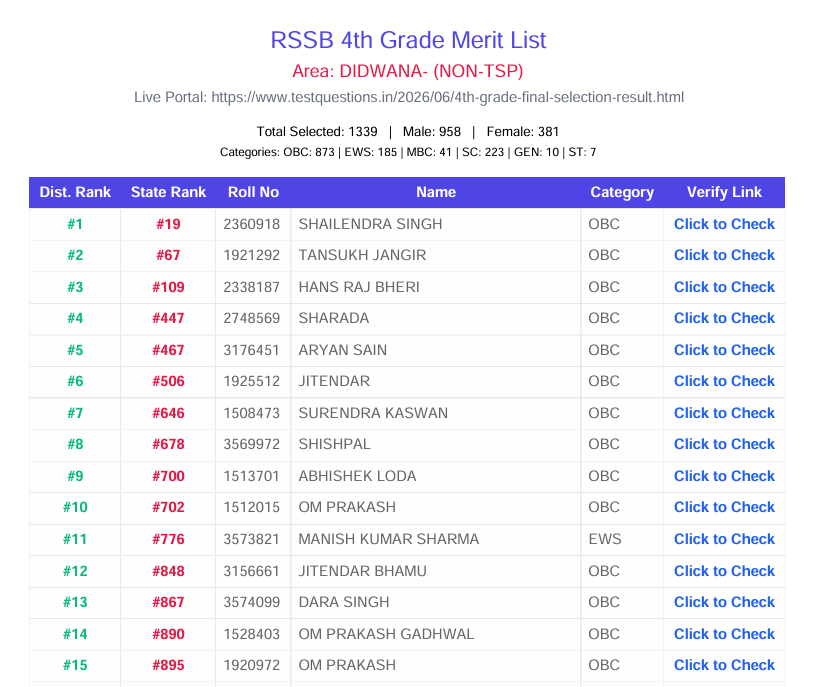The width and height of the screenshot is (834, 687).
Task: Click to Check link for JITENDAR roll 1925512
Action: tap(724, 381)
